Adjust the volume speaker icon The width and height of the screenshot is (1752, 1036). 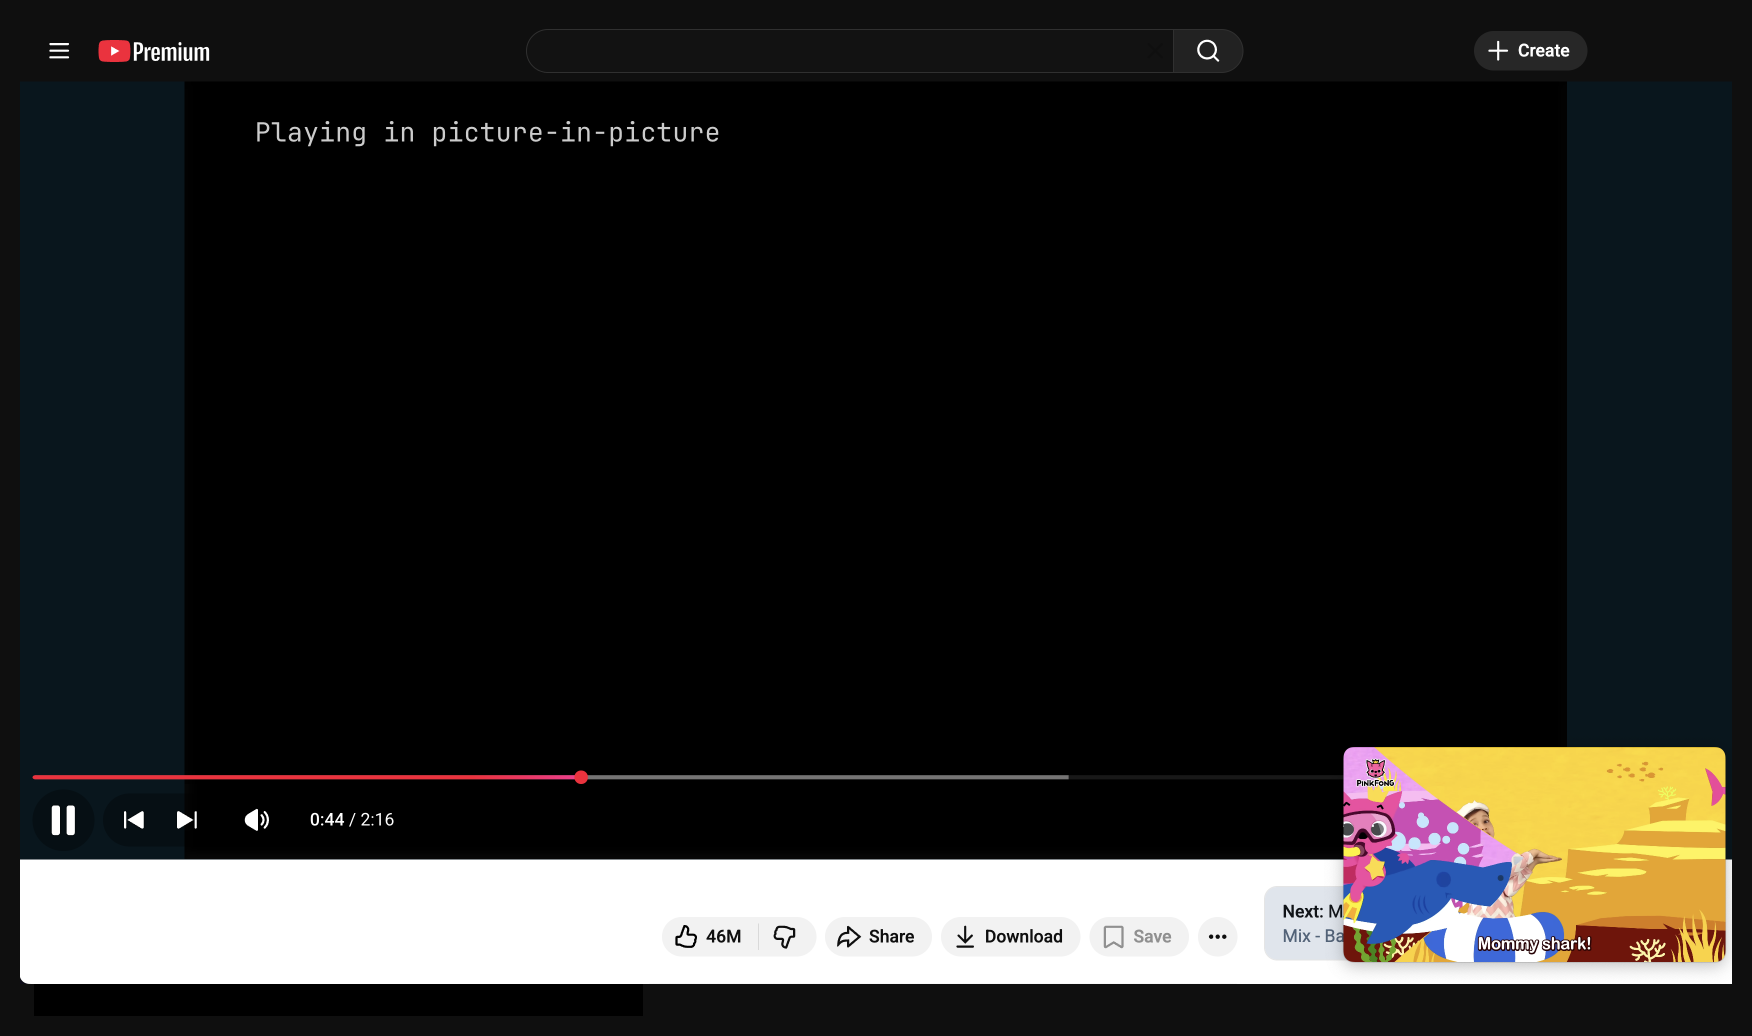point(256,820)
